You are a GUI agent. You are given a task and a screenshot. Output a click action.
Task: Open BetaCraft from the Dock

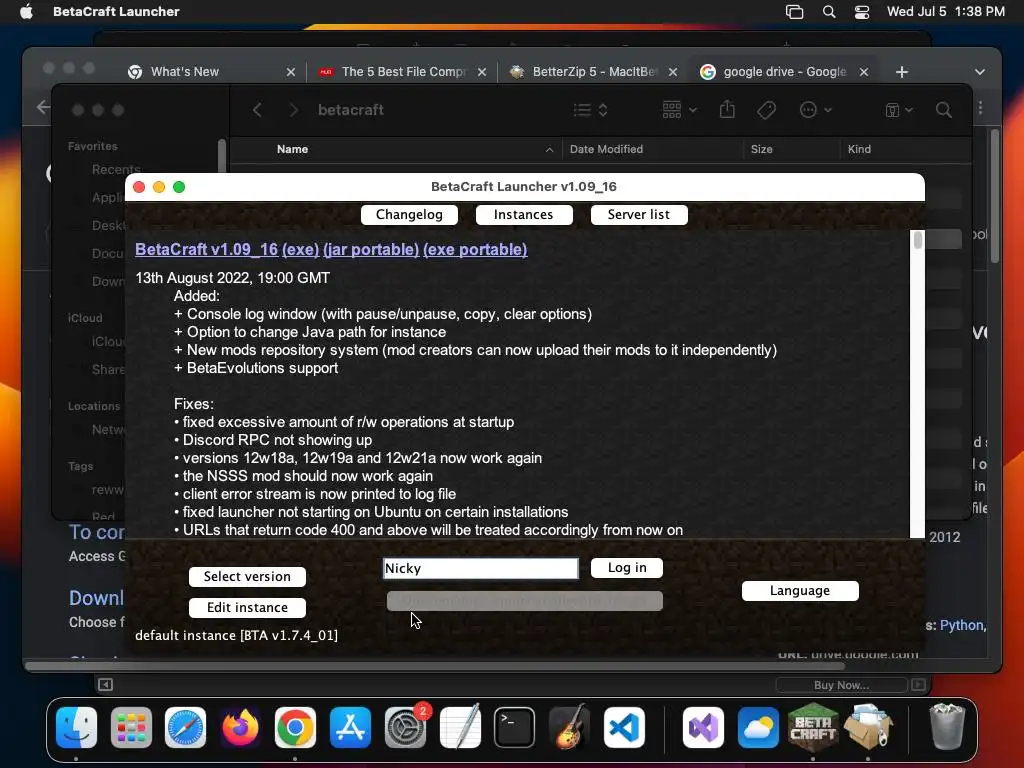click(x=813, y=726)
